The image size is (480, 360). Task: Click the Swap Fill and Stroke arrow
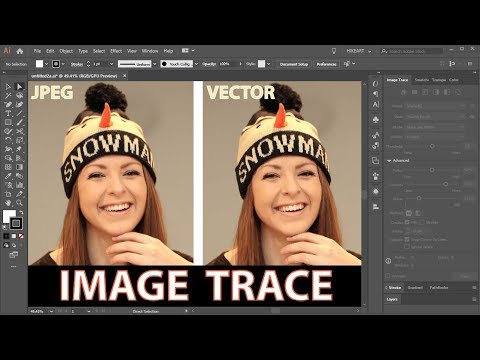pyautogui.click(x=21, y=212)
